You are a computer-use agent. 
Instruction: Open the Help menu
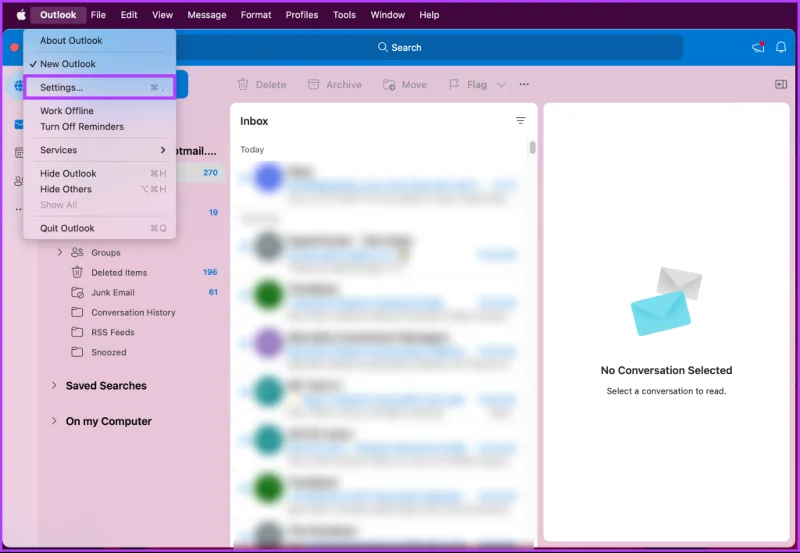429,15
